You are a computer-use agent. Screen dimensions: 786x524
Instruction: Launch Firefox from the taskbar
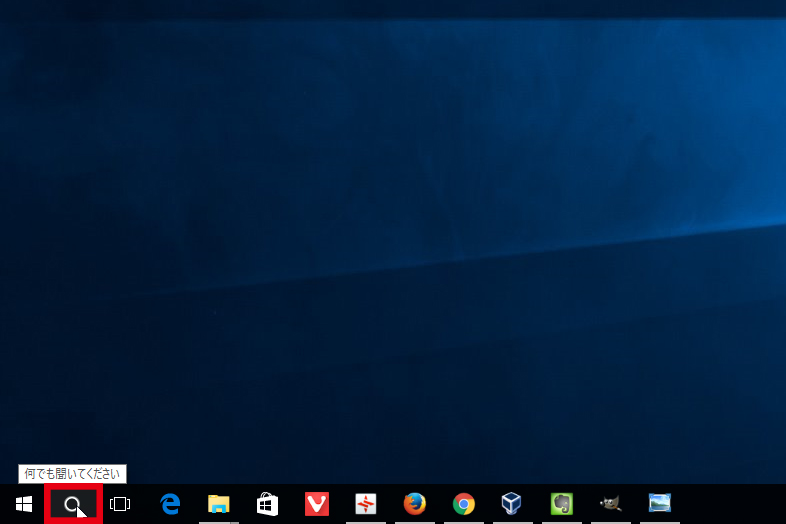415,504
